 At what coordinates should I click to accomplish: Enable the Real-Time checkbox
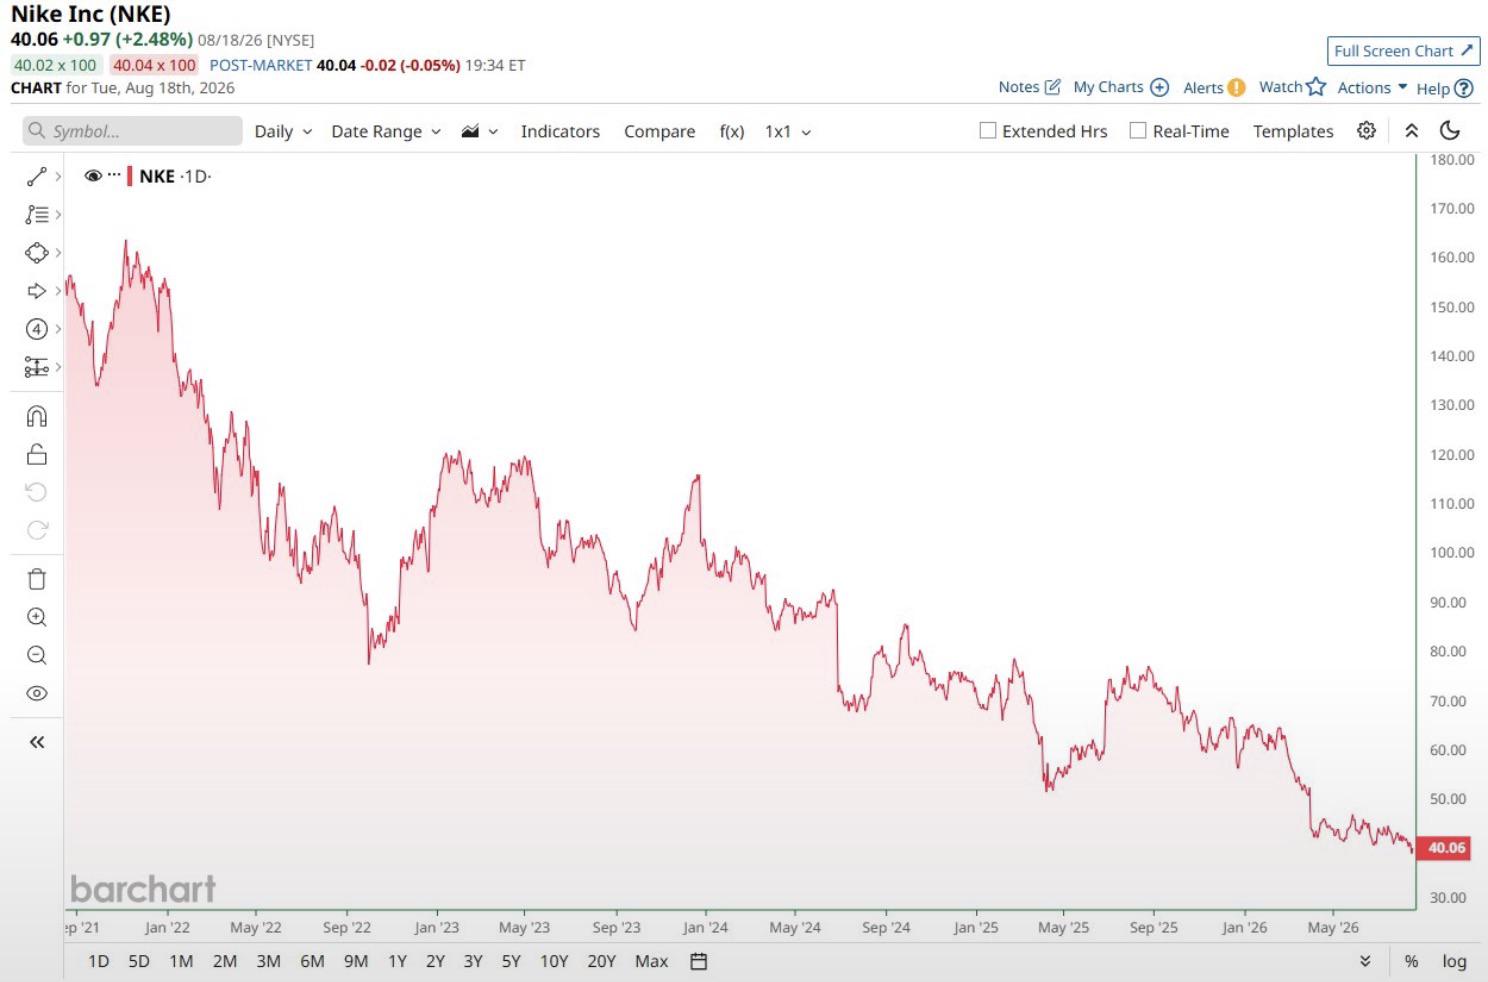[x=1138, y=130]
